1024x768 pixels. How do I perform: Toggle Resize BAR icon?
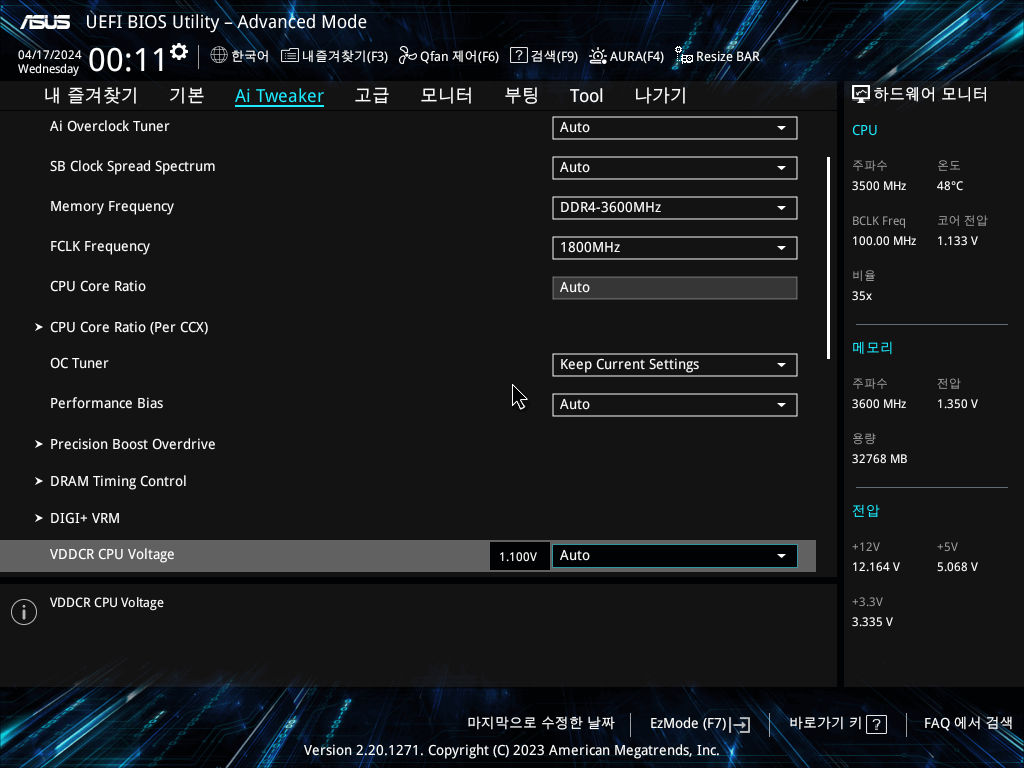(x=684, y=56)
